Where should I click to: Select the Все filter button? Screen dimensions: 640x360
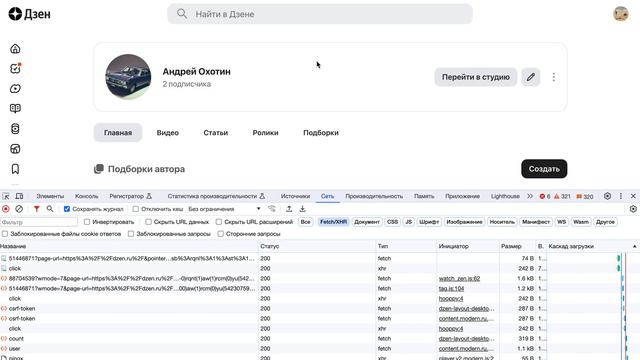click(305, 222)
